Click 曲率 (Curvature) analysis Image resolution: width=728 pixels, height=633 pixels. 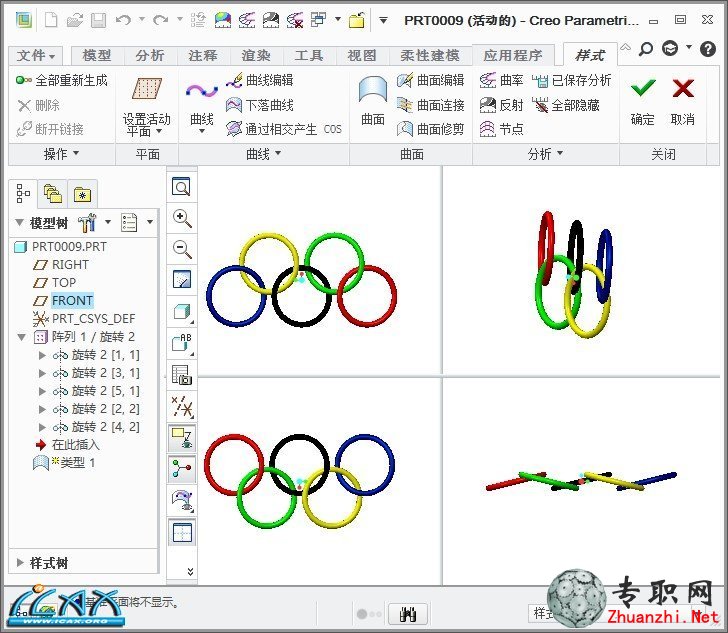pos(501,80)
